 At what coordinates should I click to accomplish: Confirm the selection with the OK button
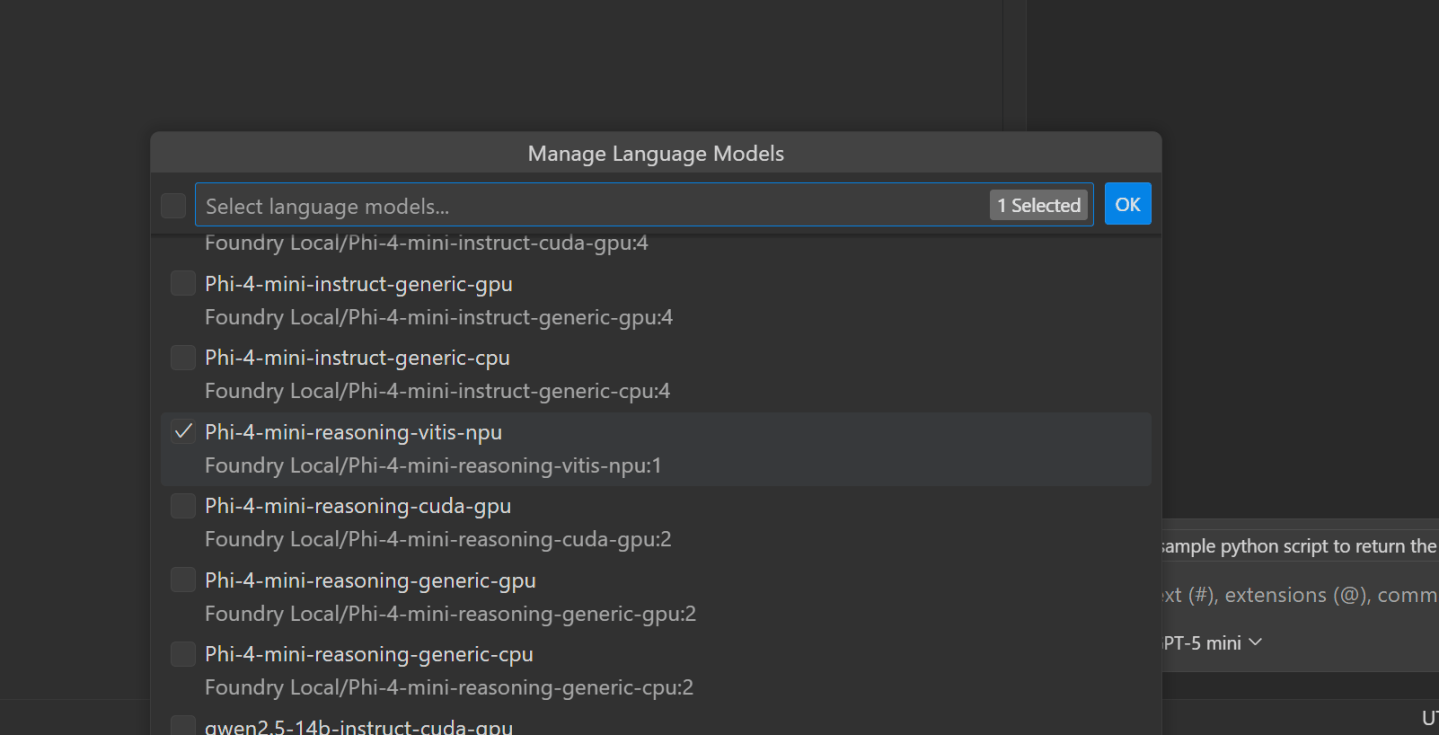click(1128, 204)
